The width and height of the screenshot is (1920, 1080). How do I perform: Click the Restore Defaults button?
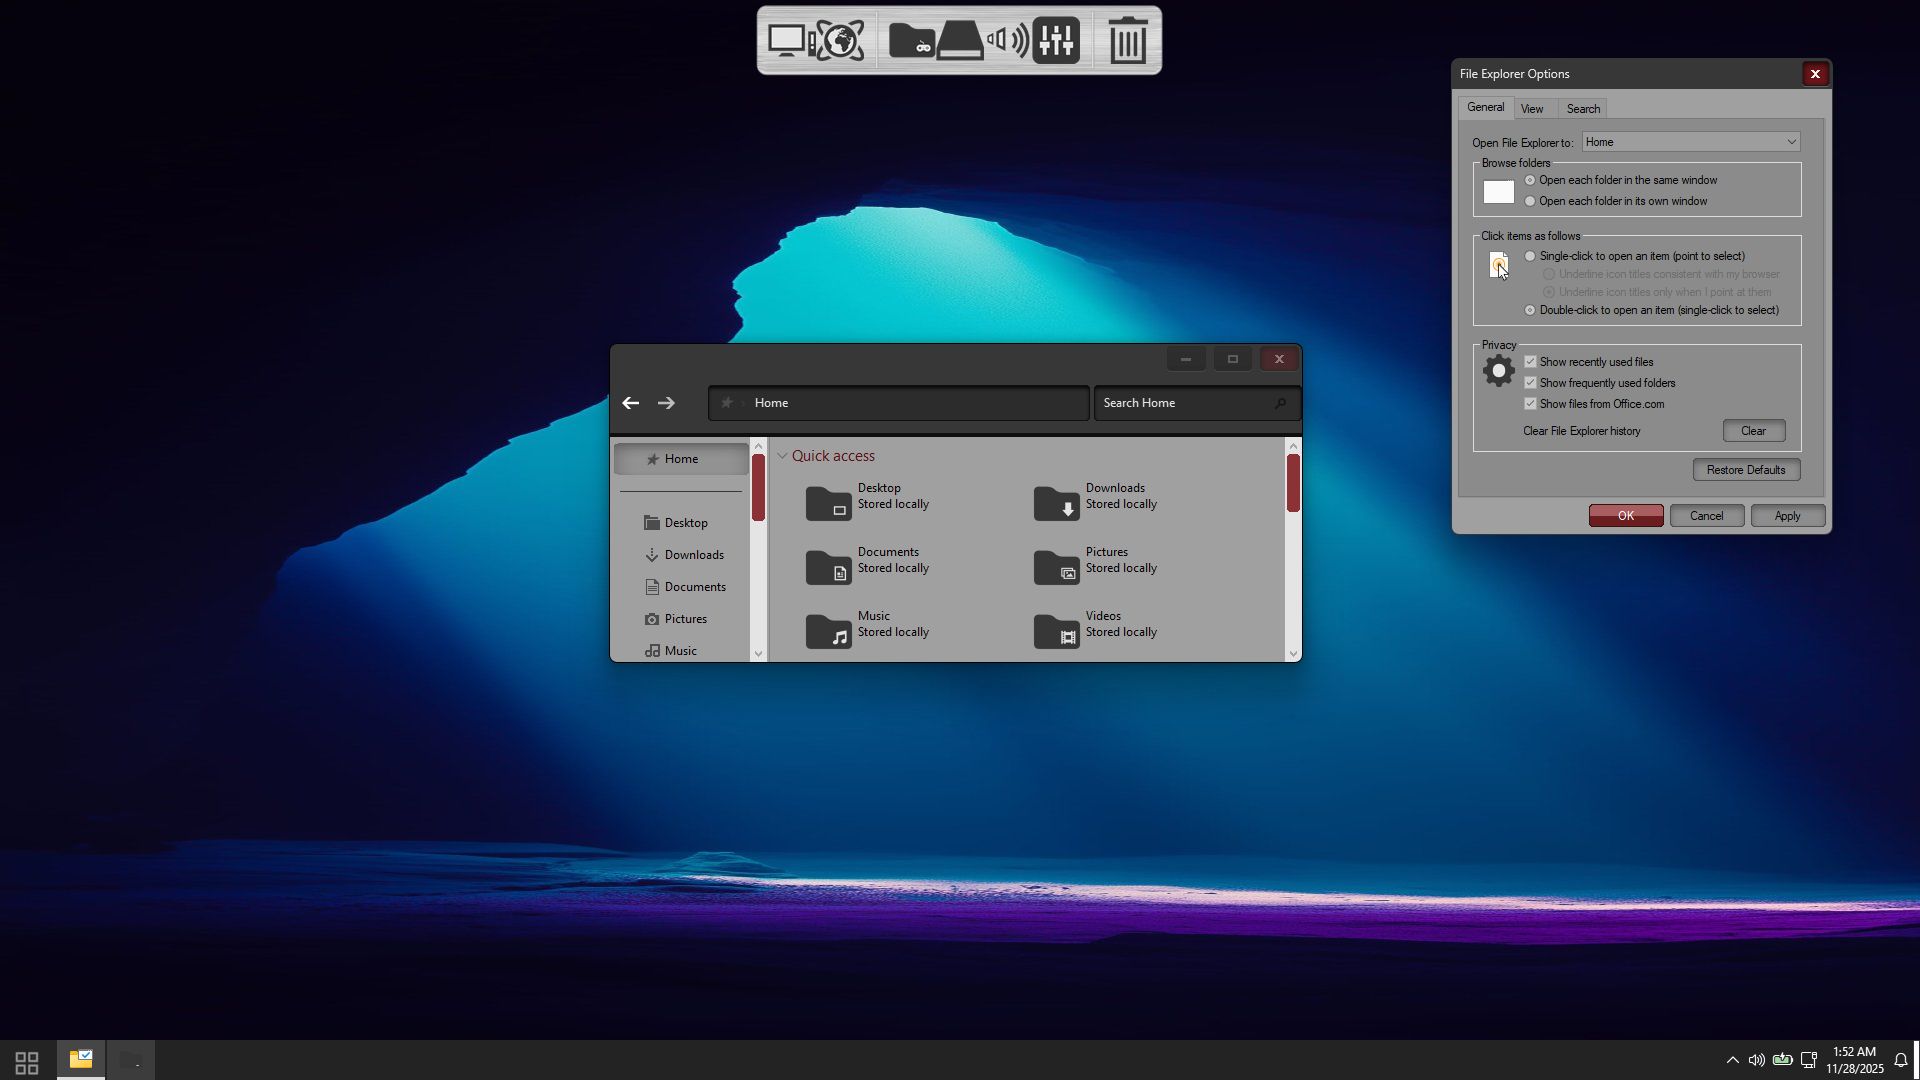point(1746,470)
